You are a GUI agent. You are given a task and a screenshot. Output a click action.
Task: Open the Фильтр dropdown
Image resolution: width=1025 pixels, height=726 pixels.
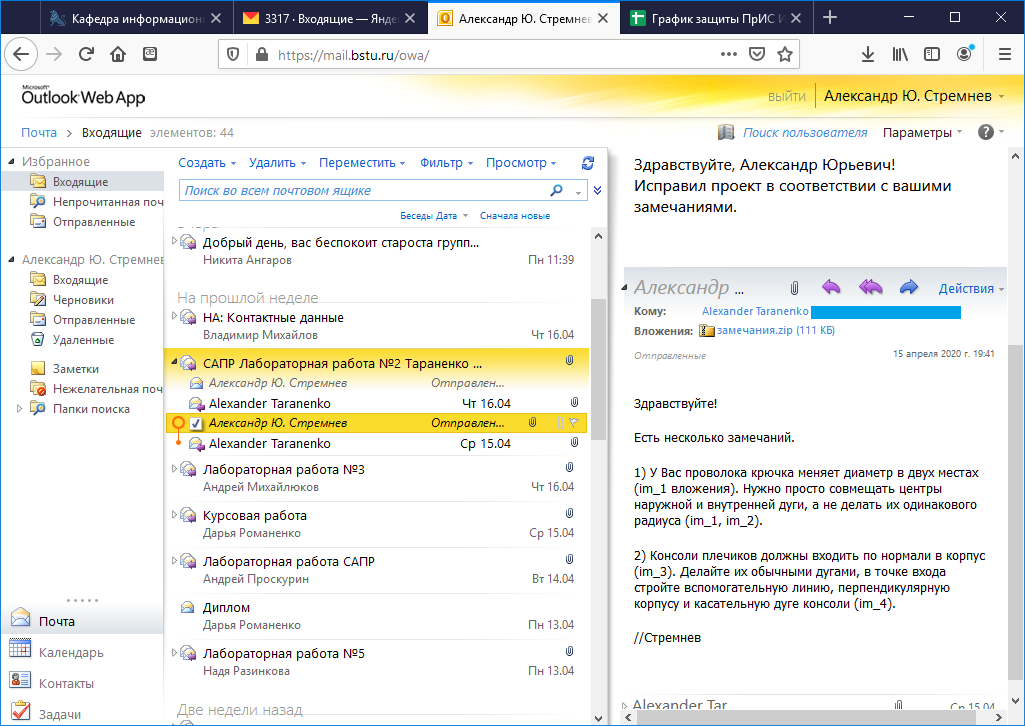446,163
